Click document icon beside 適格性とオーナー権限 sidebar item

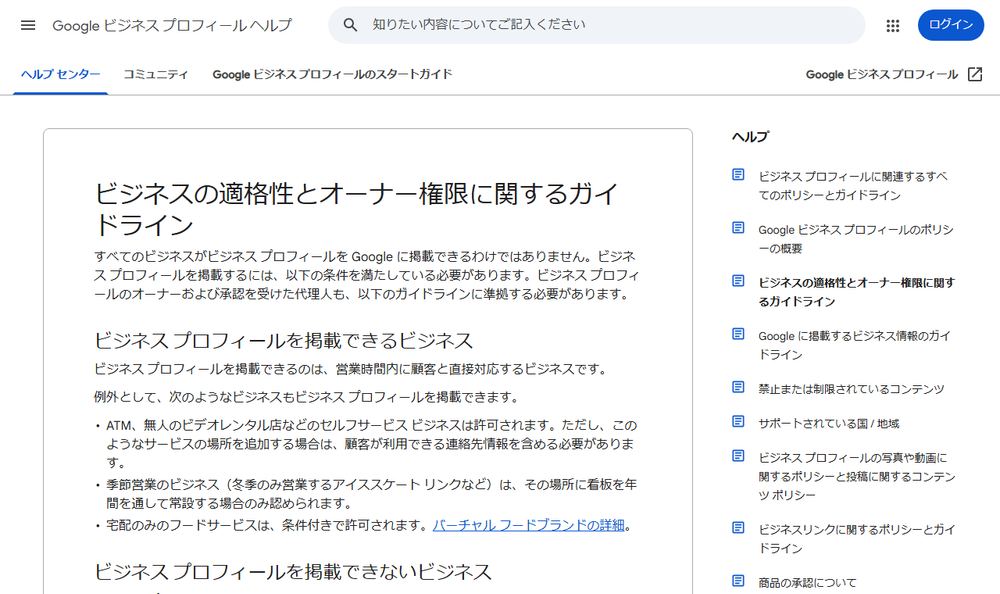(x=738, y=281)
